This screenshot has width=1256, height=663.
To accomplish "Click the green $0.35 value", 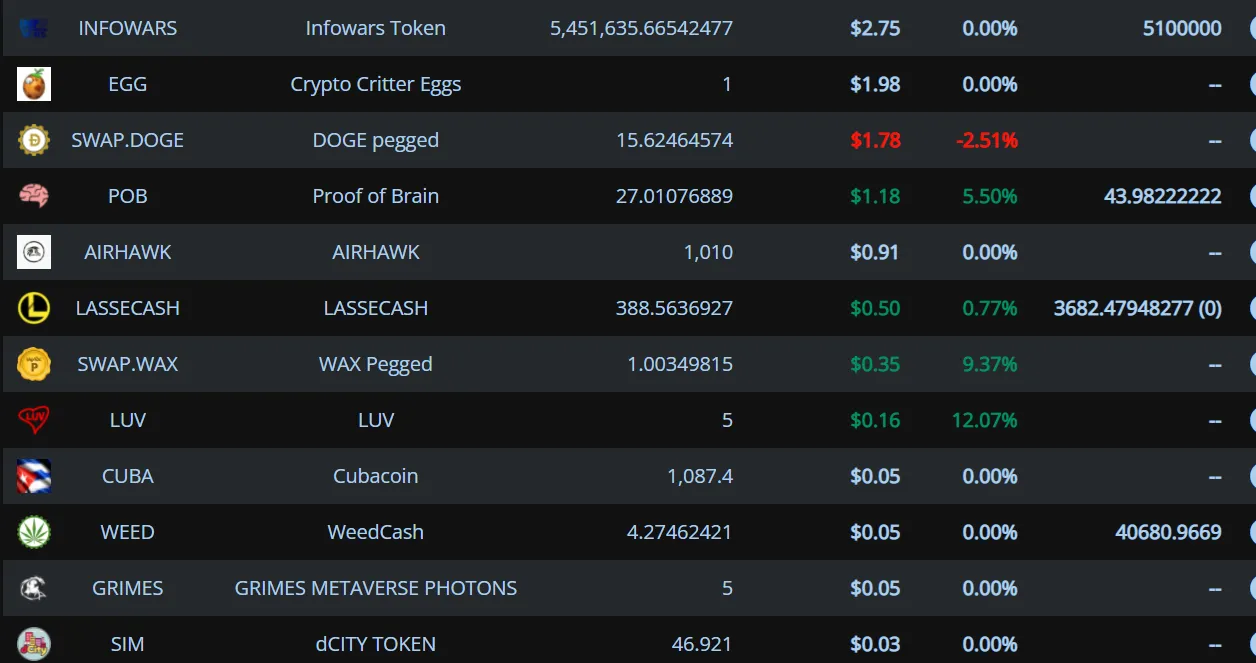I will 875,364.
